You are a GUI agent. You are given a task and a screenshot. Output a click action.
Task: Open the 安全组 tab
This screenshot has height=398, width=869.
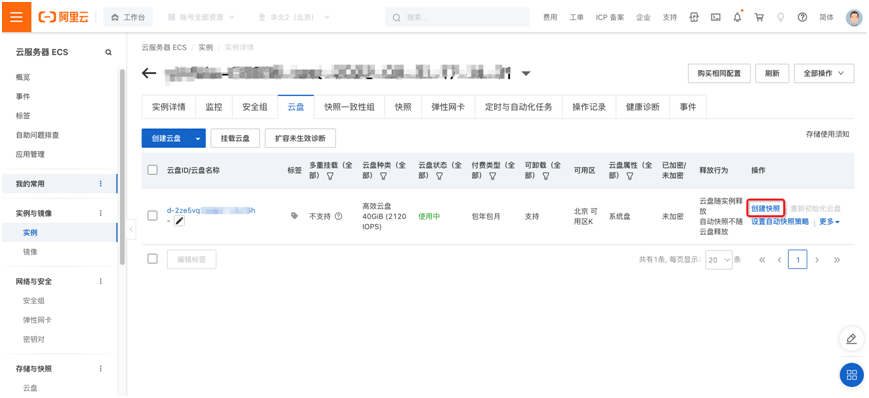255,107
